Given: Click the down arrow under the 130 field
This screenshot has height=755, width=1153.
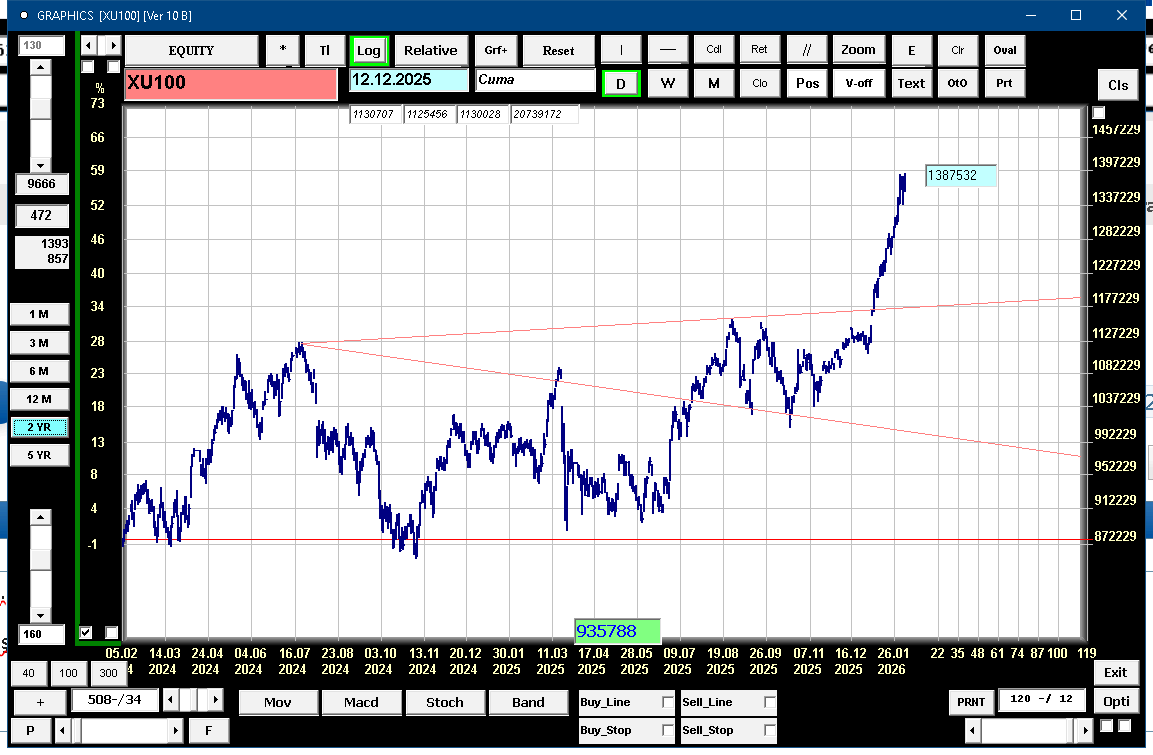Looking at the screenshot, I should click(40, 165).
